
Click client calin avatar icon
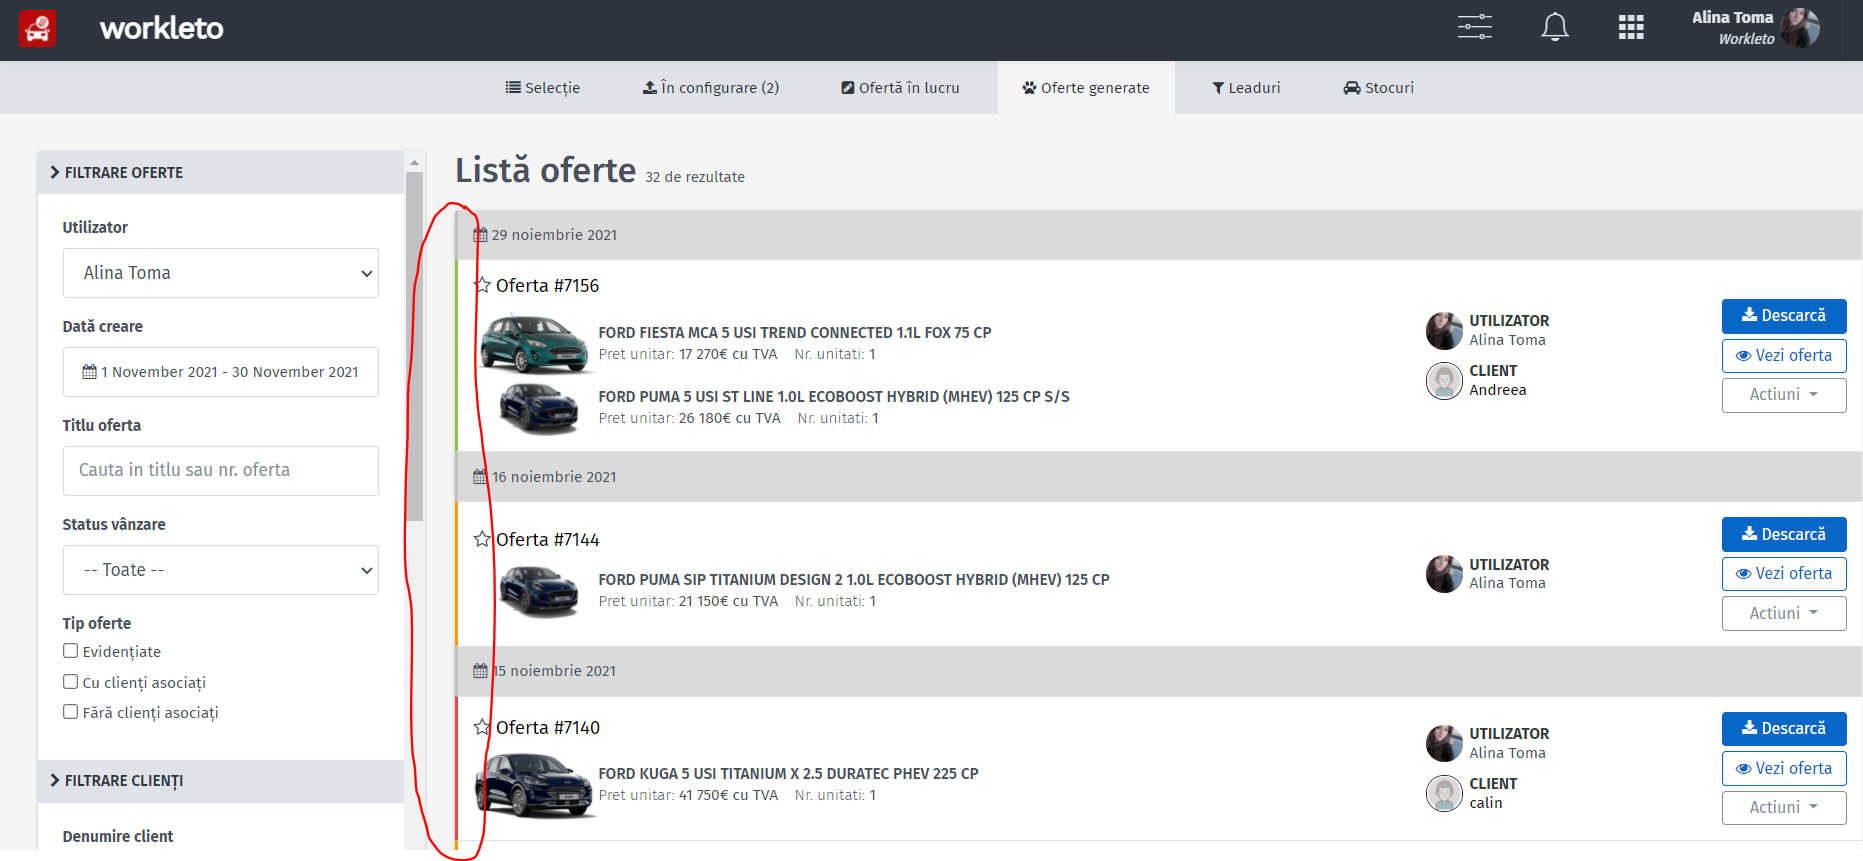(1444, 793)
